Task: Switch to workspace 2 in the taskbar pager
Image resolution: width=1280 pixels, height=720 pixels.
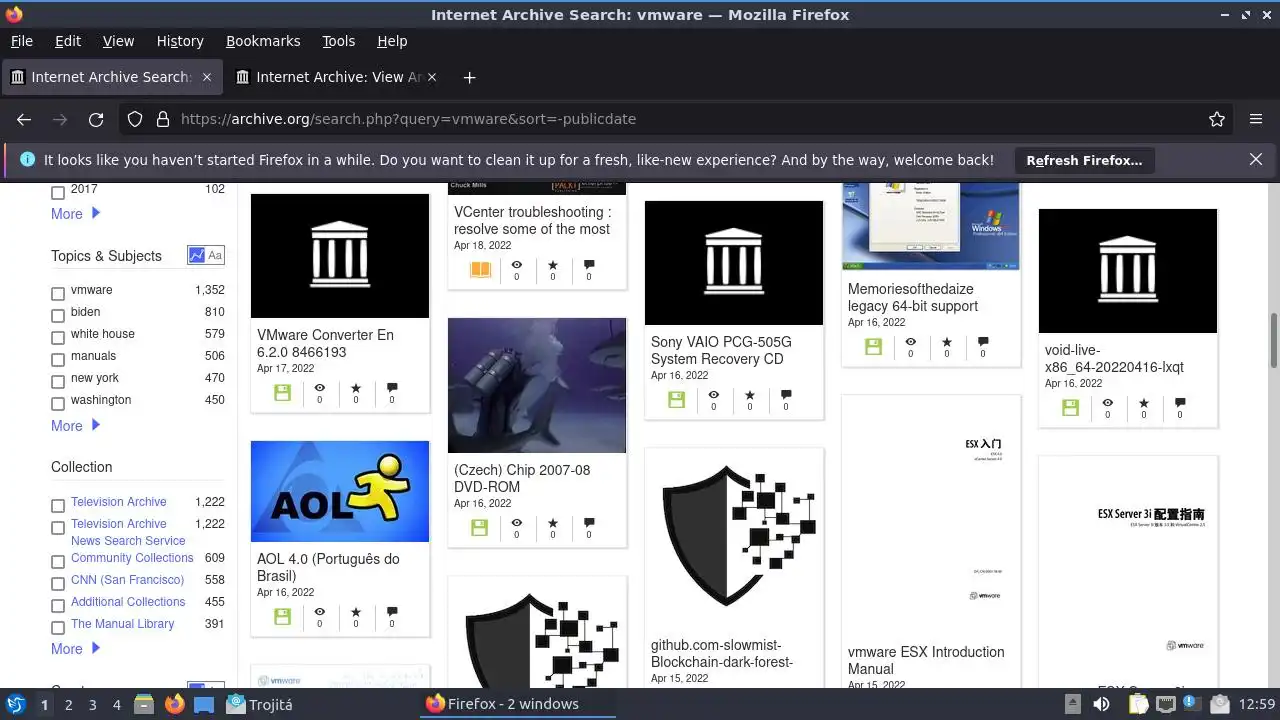Action: pos(68,704)
